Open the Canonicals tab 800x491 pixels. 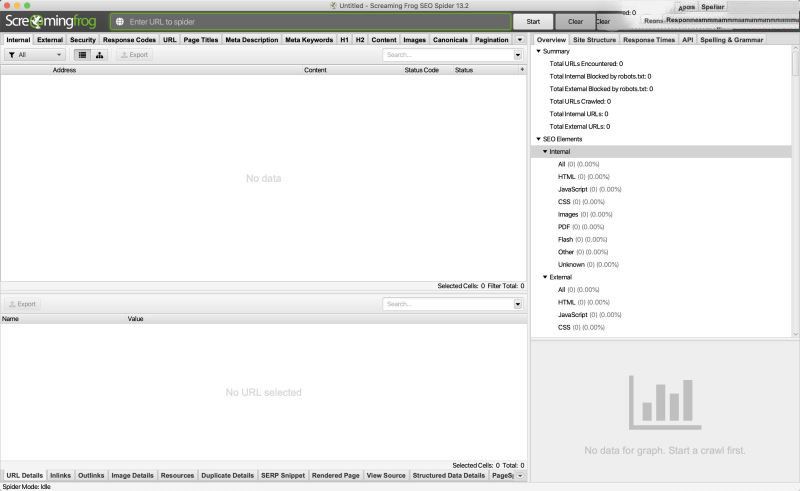450,40
